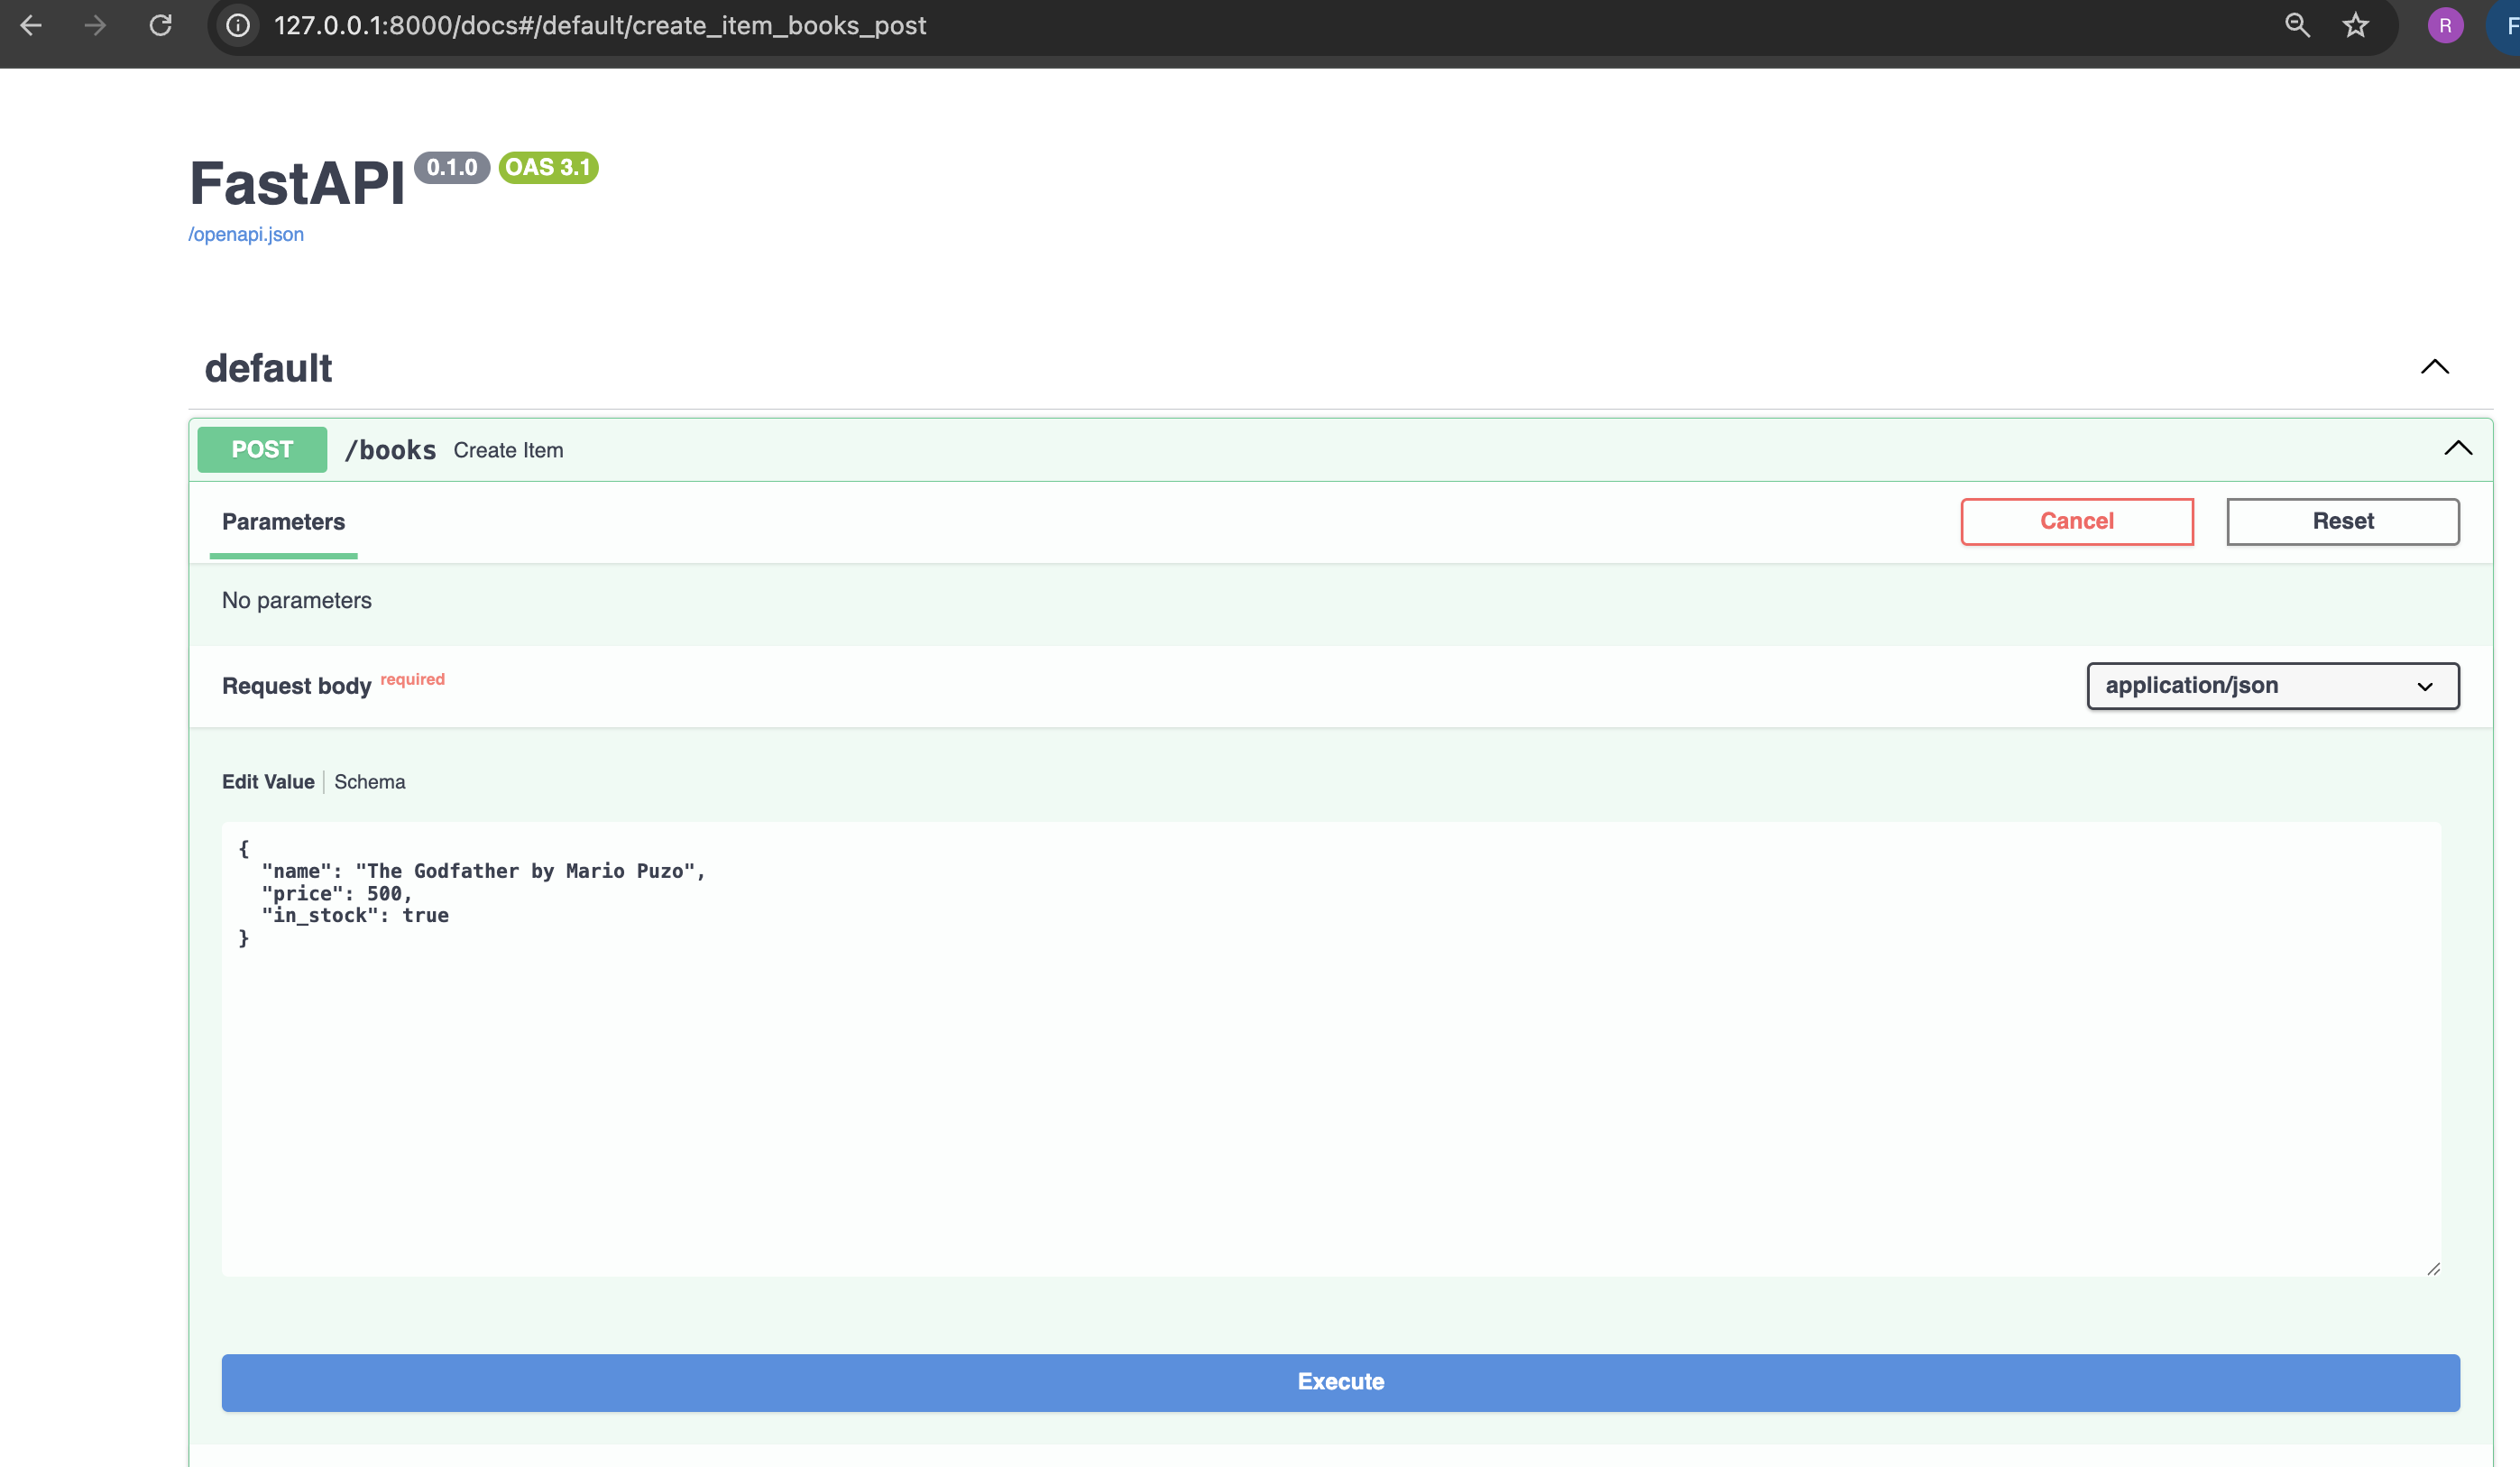The width and height of the screenshot is (2520, 1467).
Task: Click the Edit Value label
Action: [x=268, y=781]
